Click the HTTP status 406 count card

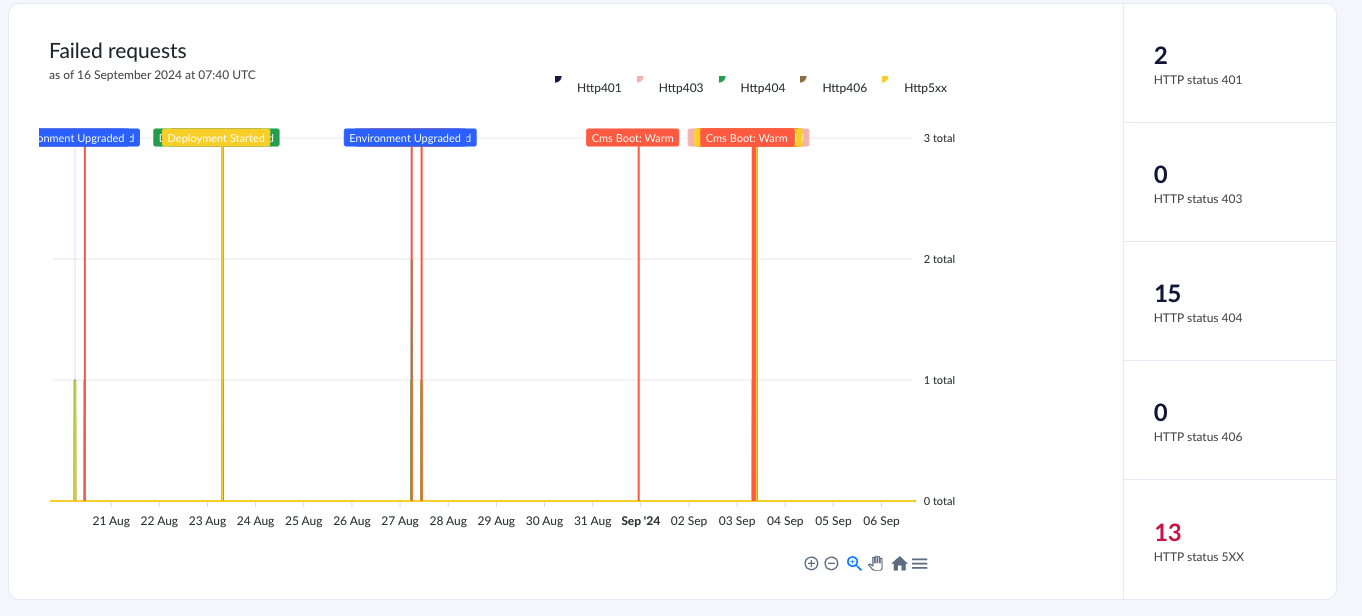coord(1229,421)
